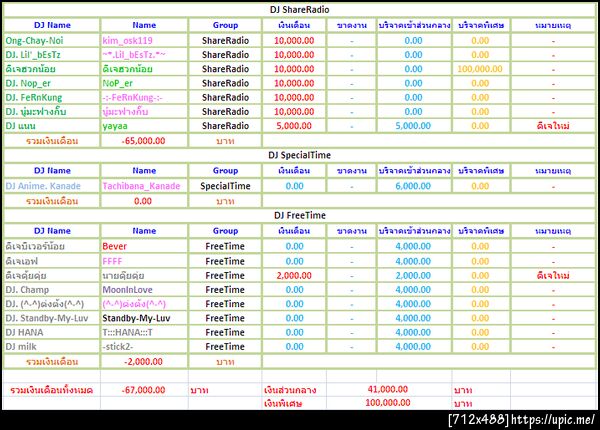The width and height of the screenshot is (600, 430).
Task: Click "หมายเหตุ" header in DJ FreeTime table
Action: 553,231
